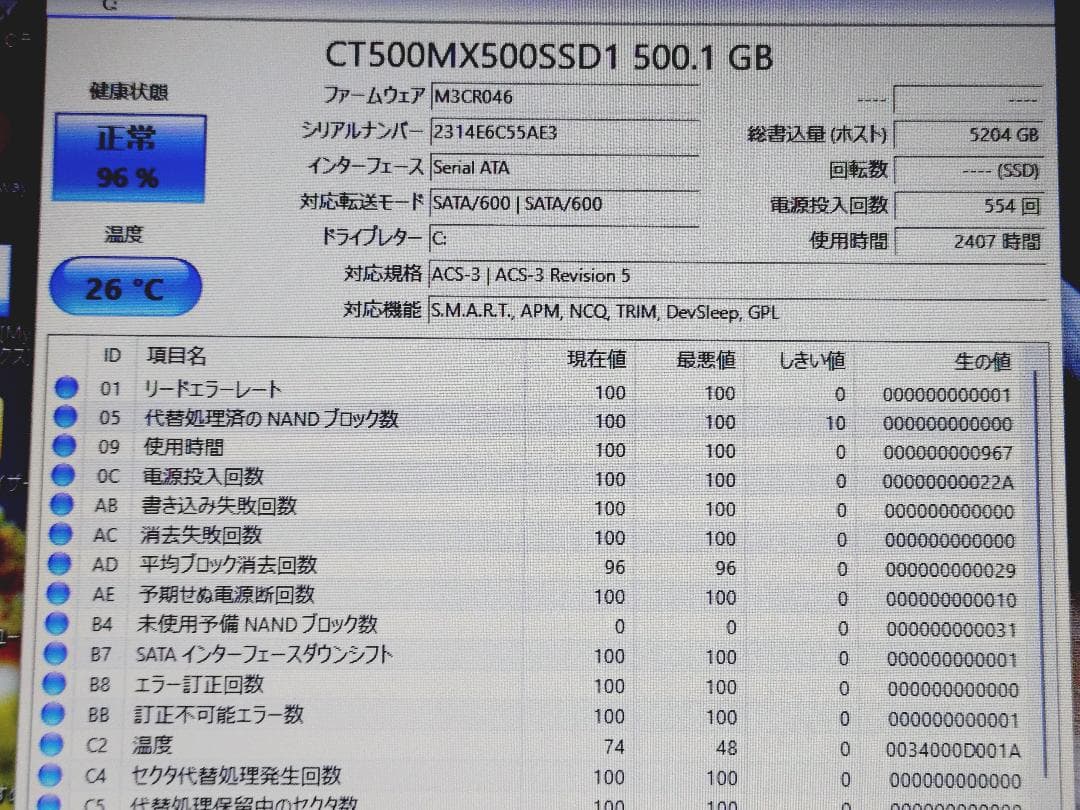Click the 26°C temperature display

(125, 287)
